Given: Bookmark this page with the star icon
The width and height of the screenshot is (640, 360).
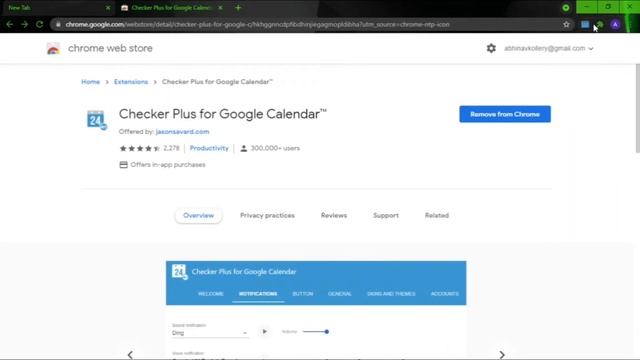Looking at the screenshot, I should pyautogui.click(x=566, y=24).
